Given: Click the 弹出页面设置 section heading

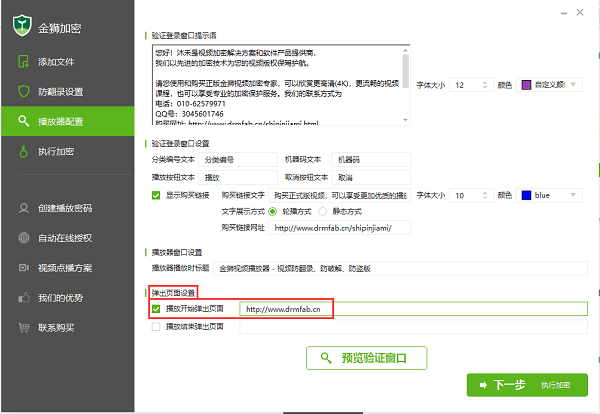Looking at the screenshot, I should (173, 293).
